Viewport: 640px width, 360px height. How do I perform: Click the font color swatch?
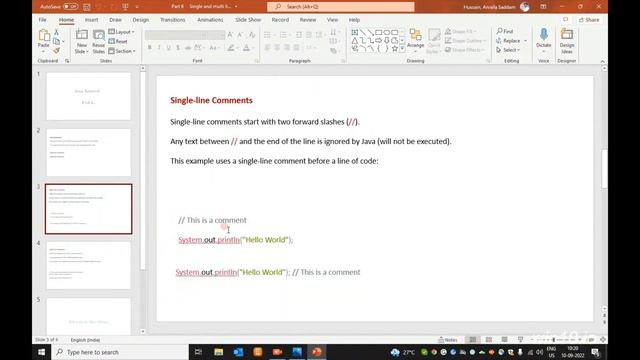pos(246,48)
